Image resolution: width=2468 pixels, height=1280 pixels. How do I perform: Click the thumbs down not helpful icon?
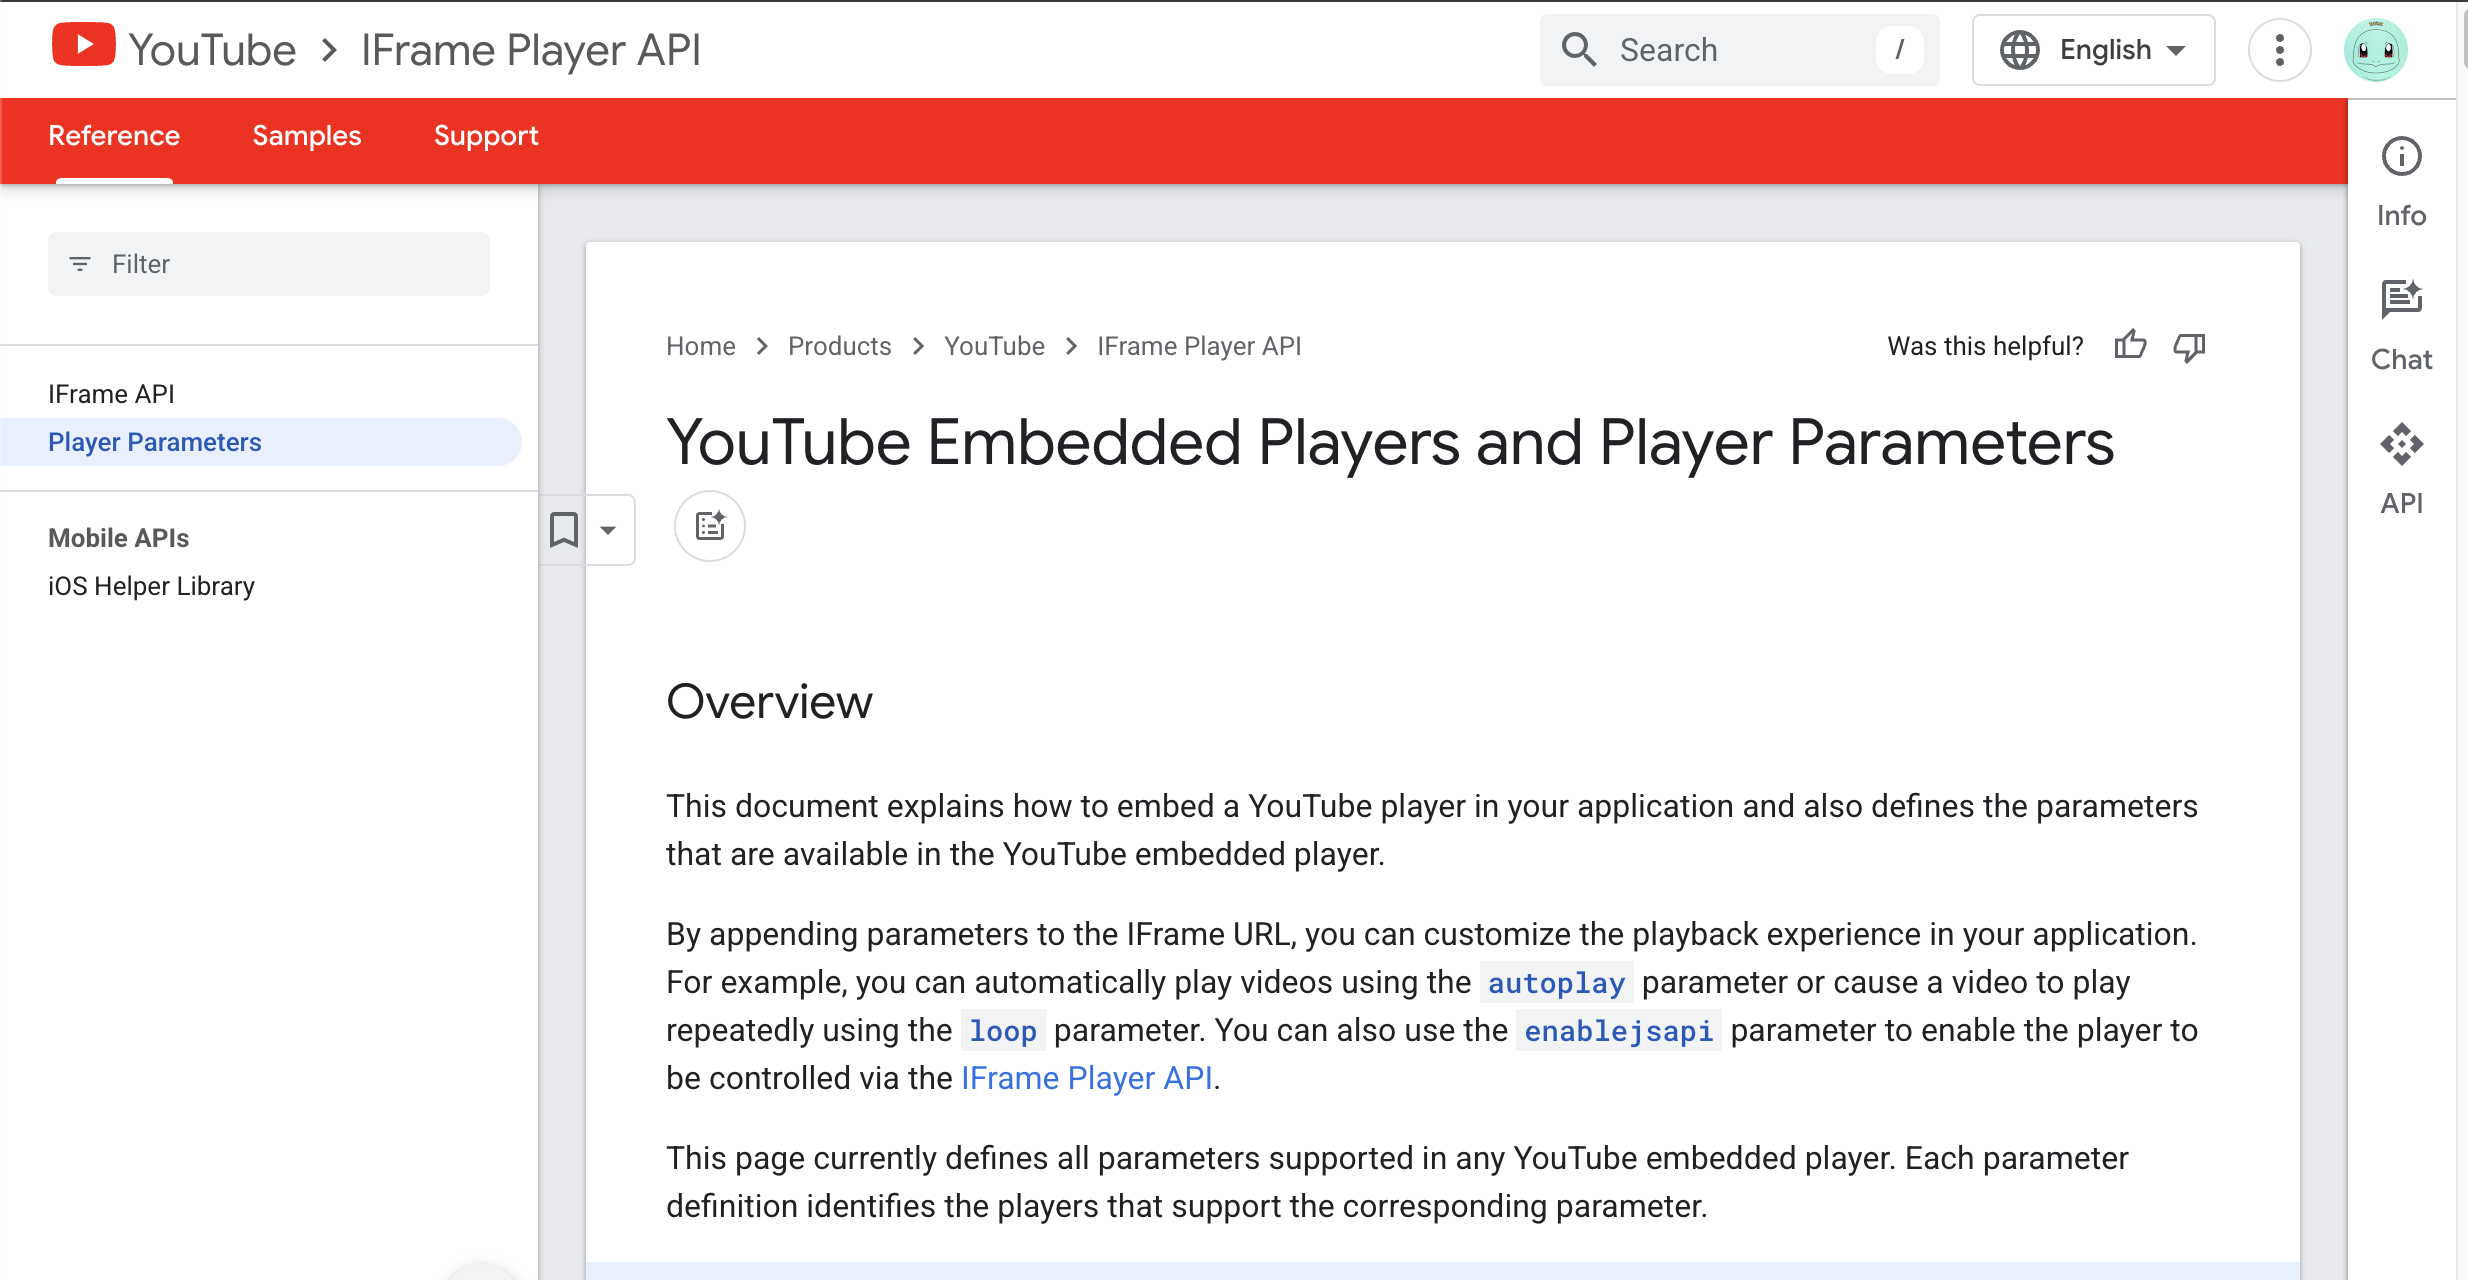[x=2189, y=346]
